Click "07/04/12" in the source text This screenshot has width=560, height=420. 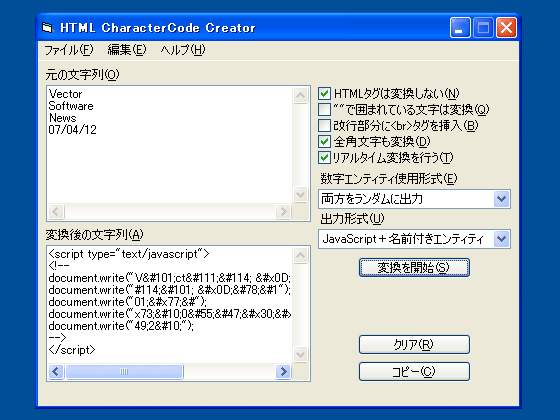(x=72, y=130)
